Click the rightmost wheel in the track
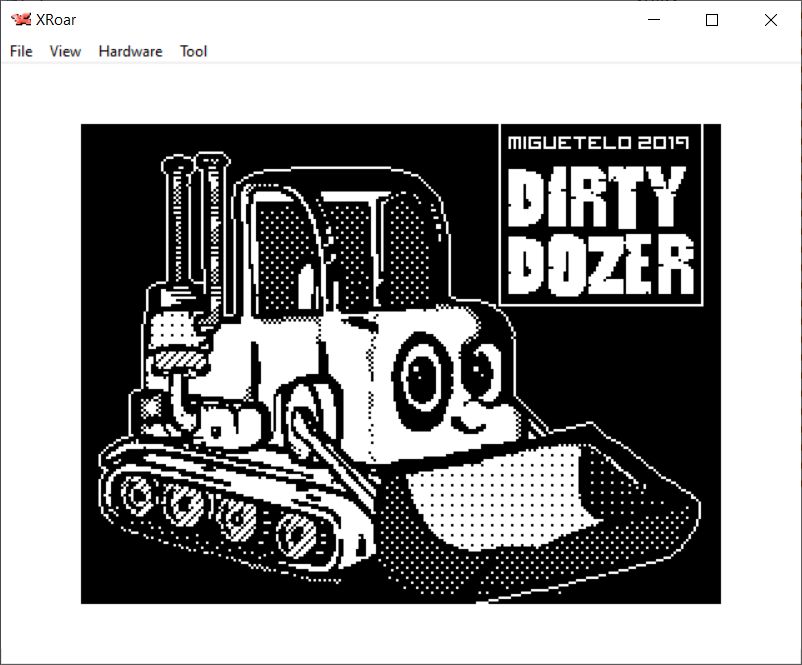Image resolution: width=802 pixels, height=665 pixels. point(298,533)
